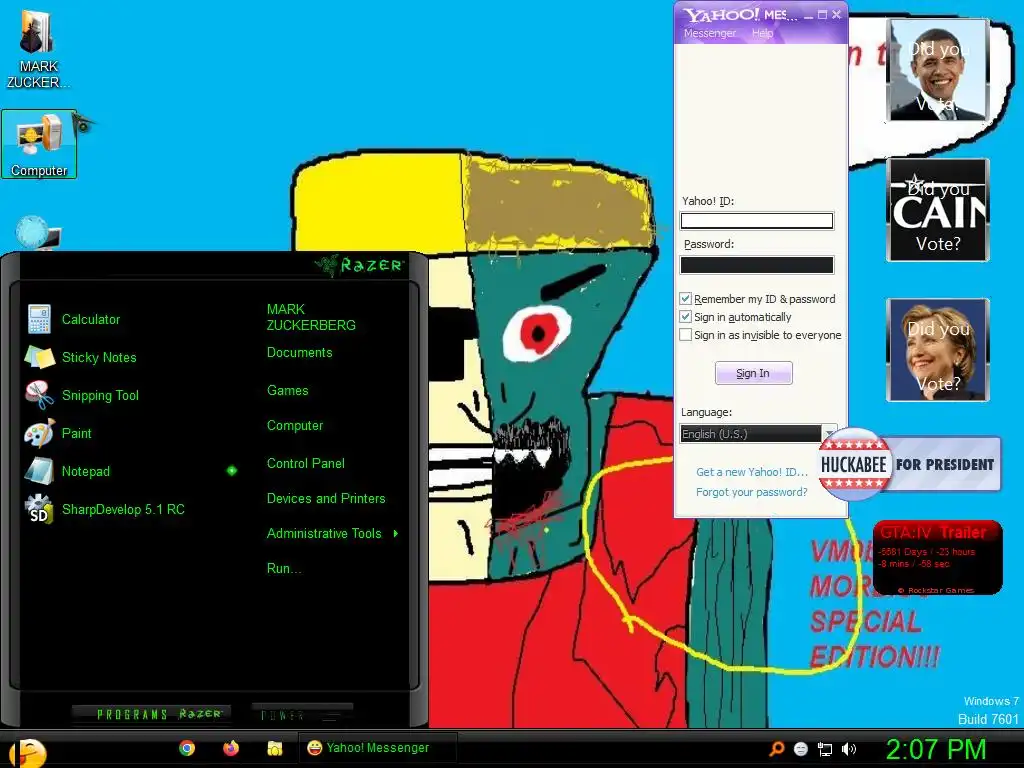The image size is (1024, 768).
Task: Open Computer from the start menu list
Action: click(295, 426)
